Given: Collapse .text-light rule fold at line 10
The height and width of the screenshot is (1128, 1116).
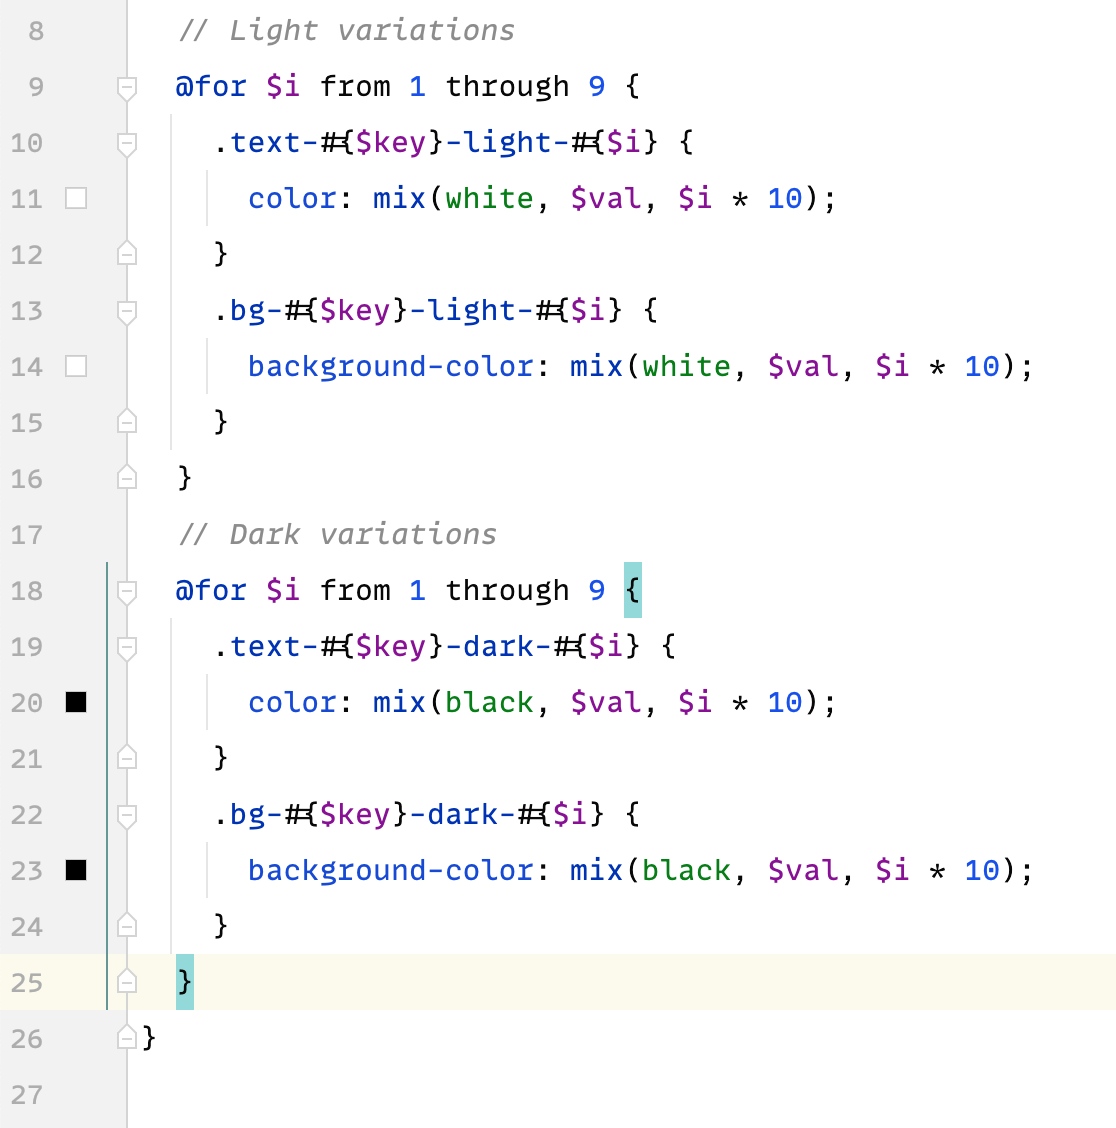Looking at the screenshot, I should [x=127, y=144].
